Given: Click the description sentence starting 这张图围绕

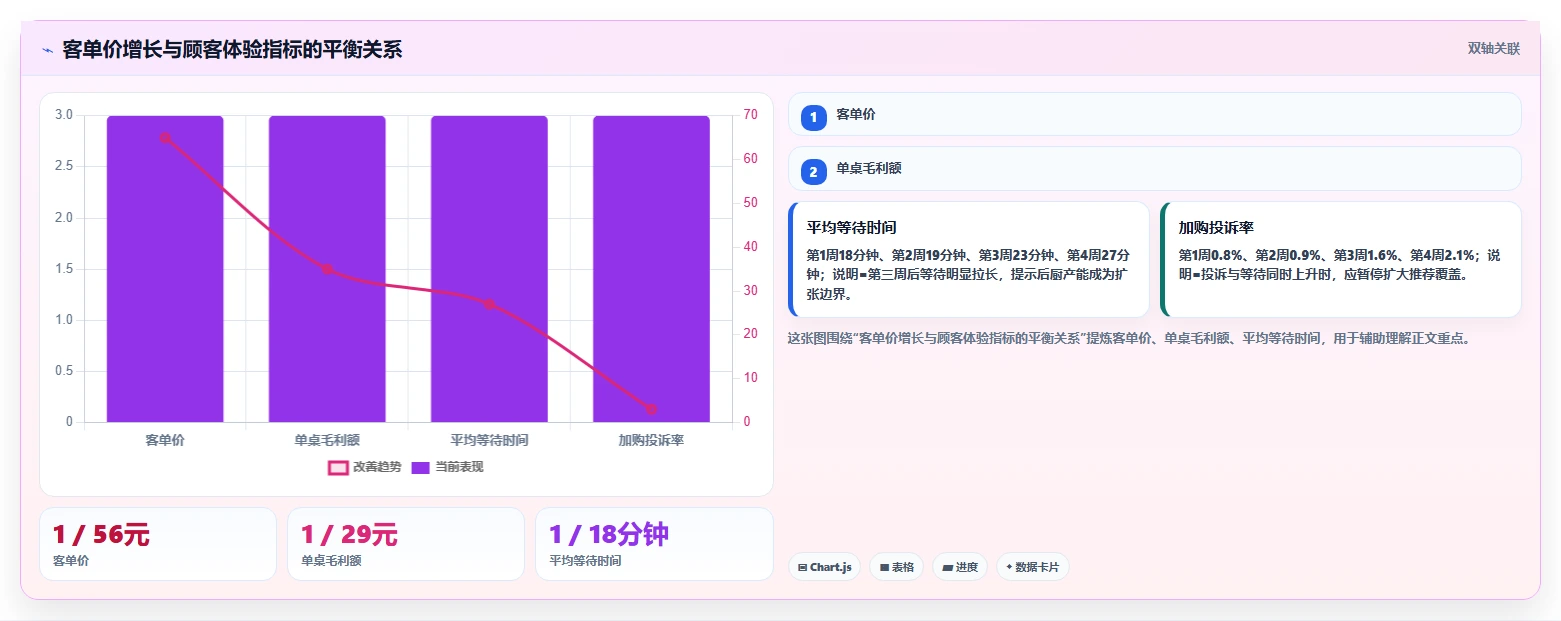Looking at the screenshot, I should click(1131, 339).
